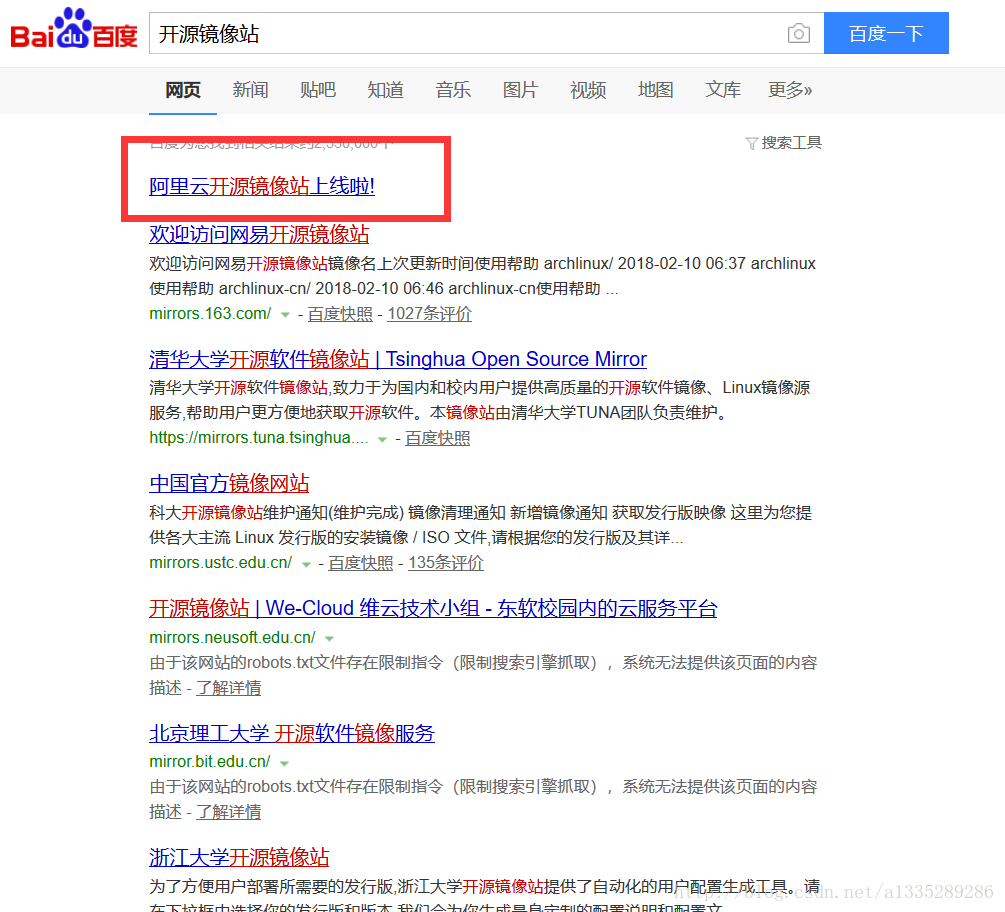Open camera image search icon
1005x912 pixels.
pos(798,33)
